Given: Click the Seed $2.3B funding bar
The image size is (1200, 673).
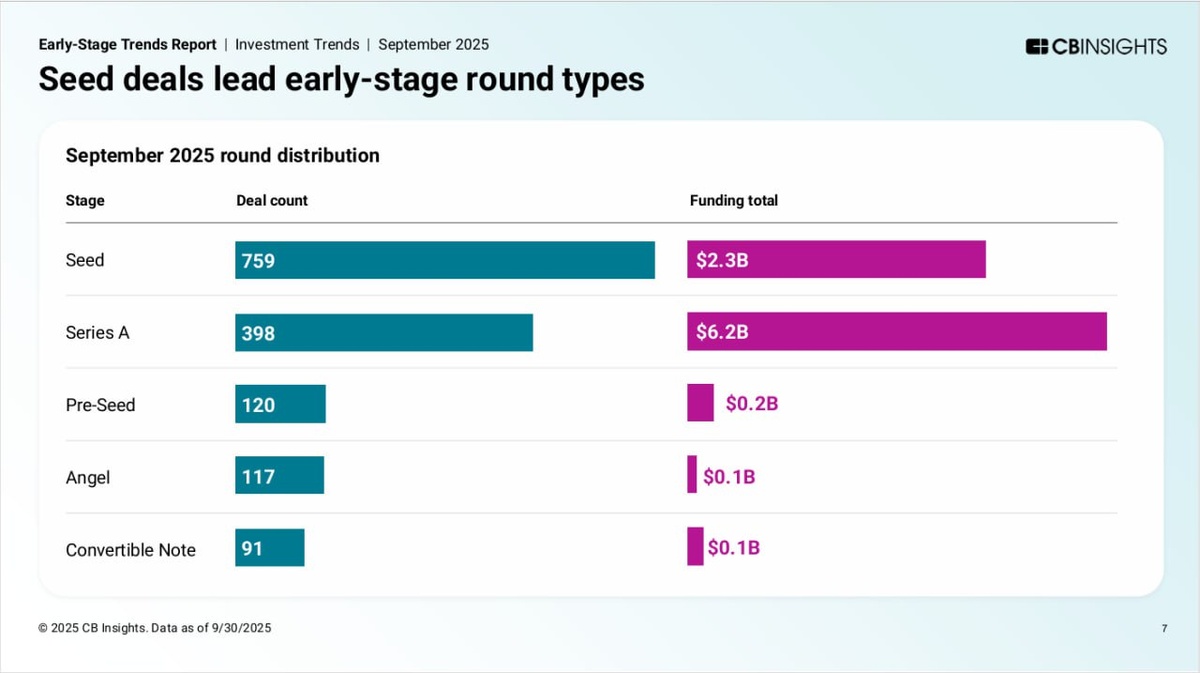Looking at the screenshot, I should tap(836, 259).
